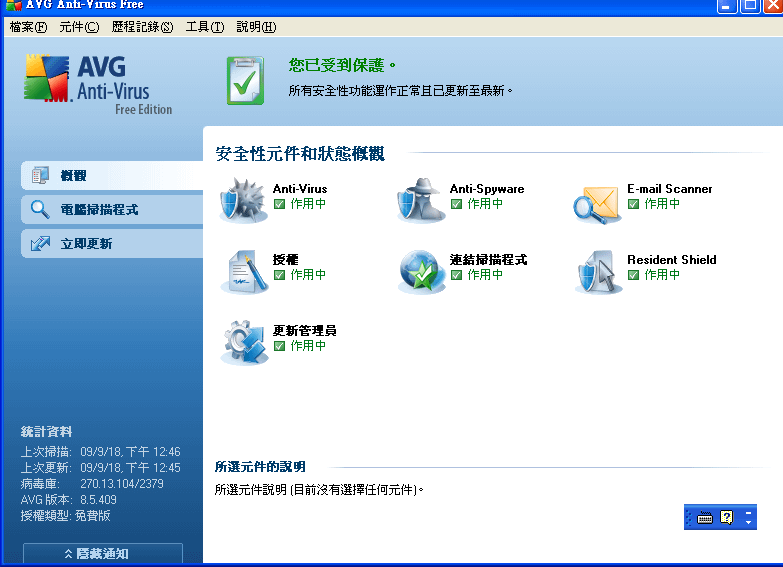Open the 連結掃描程式 globe icon

click(x=421, y=271)
